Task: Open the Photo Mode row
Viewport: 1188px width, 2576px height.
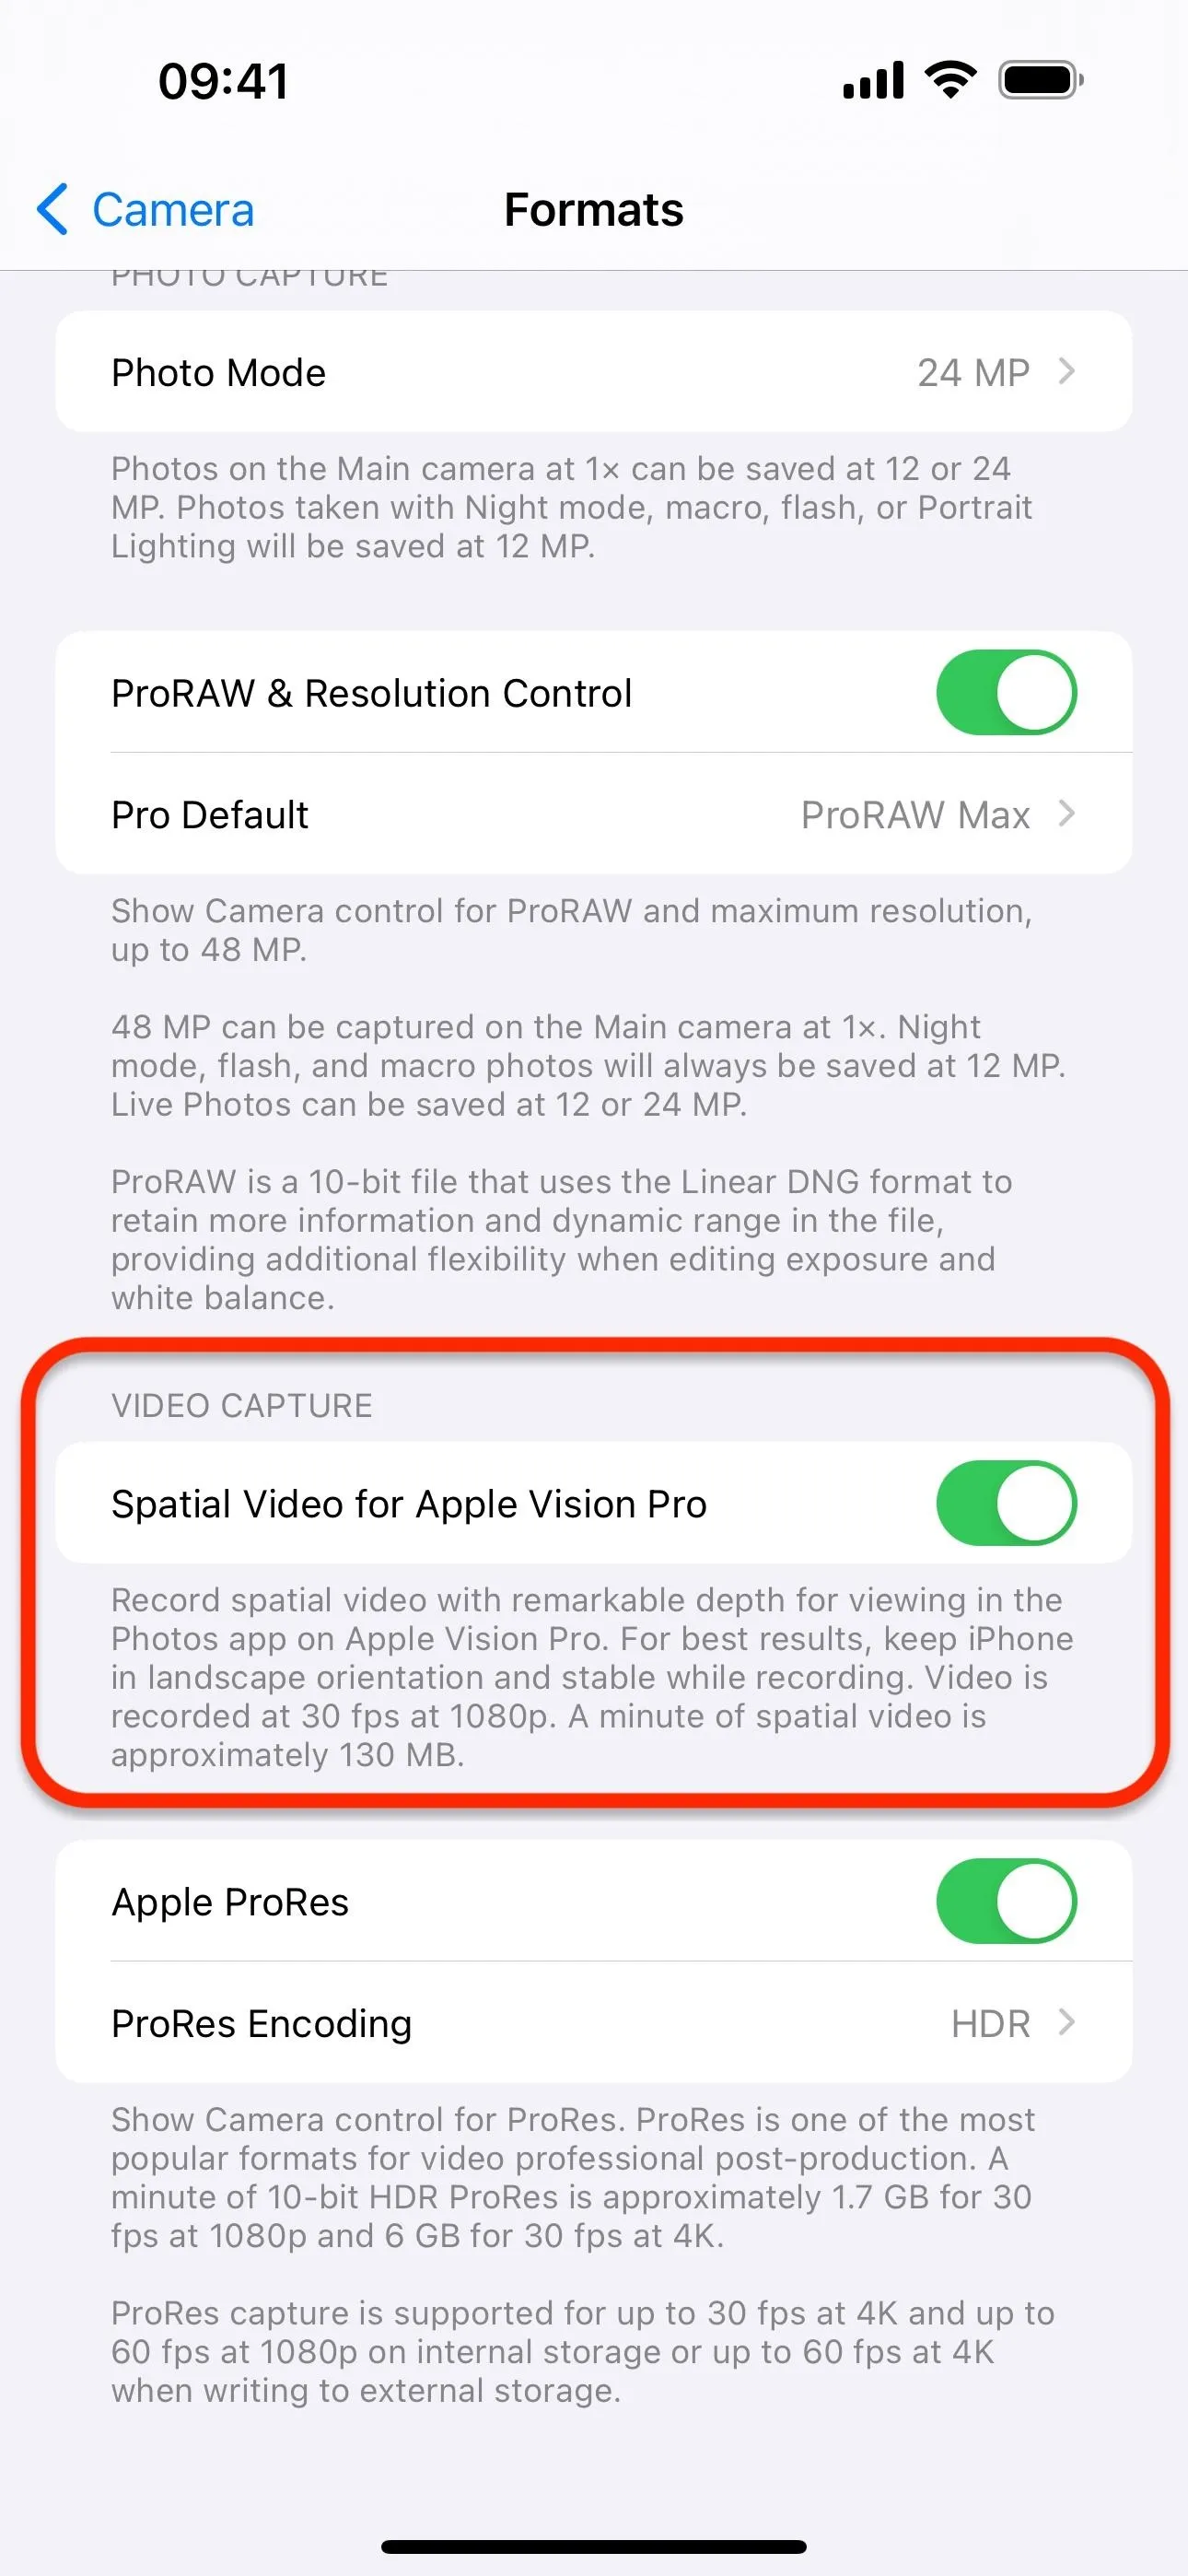Action: (594, 372)
